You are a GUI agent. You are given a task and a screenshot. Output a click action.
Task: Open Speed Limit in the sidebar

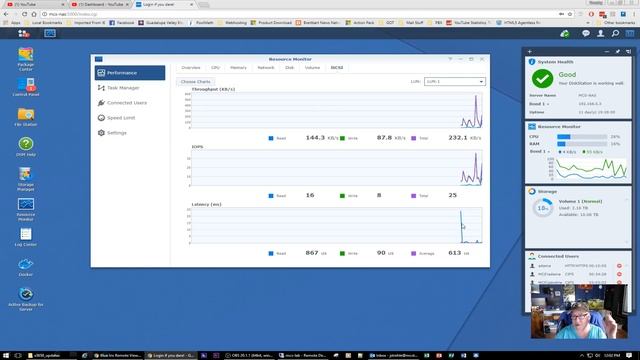point(130,118)
